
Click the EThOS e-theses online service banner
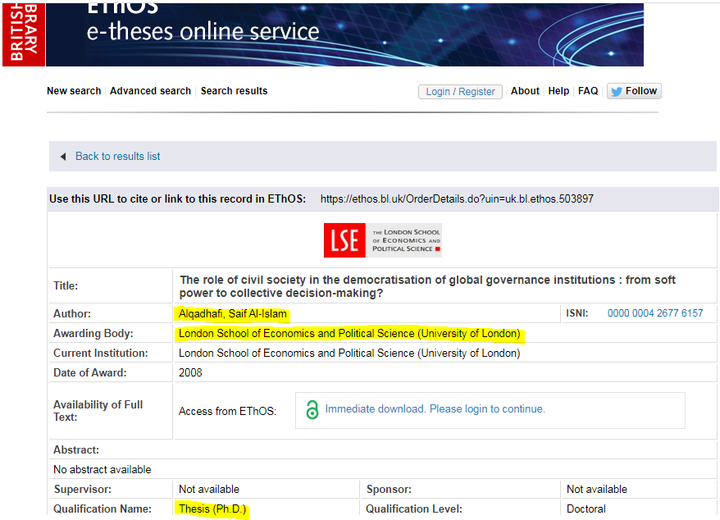tap(344, 34)
